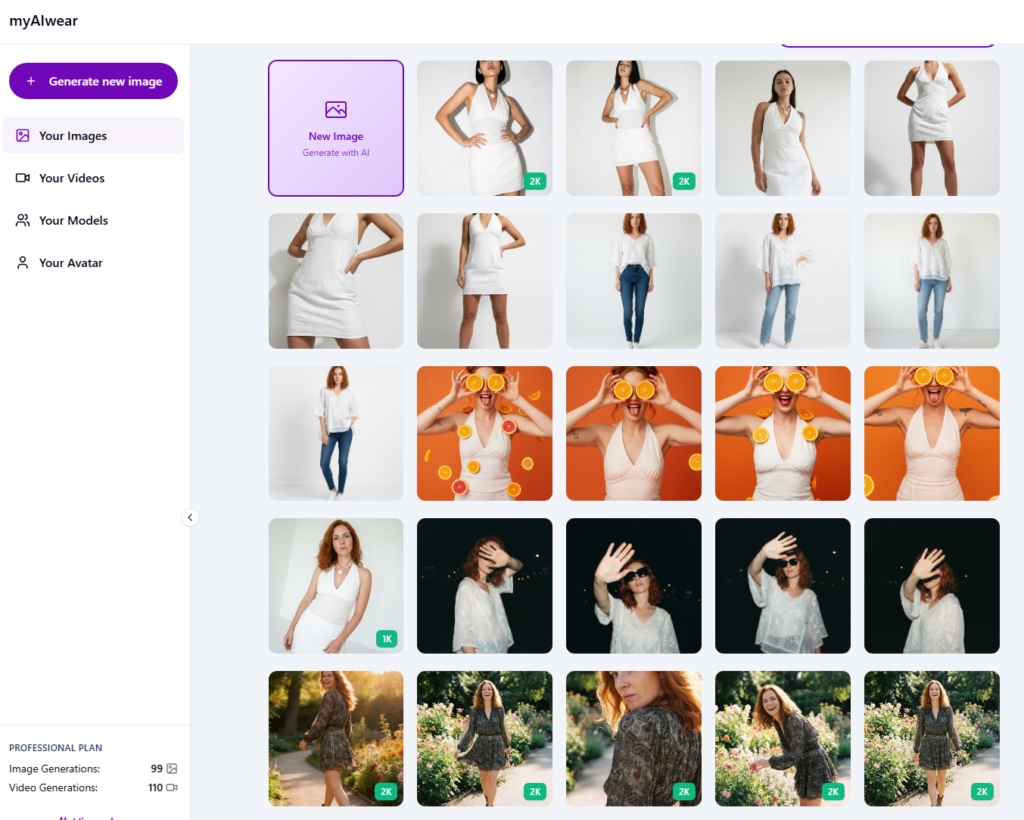Screen dimensions: 1024x820
Task: Click the video generations counter icon
Action: [171, 788]
